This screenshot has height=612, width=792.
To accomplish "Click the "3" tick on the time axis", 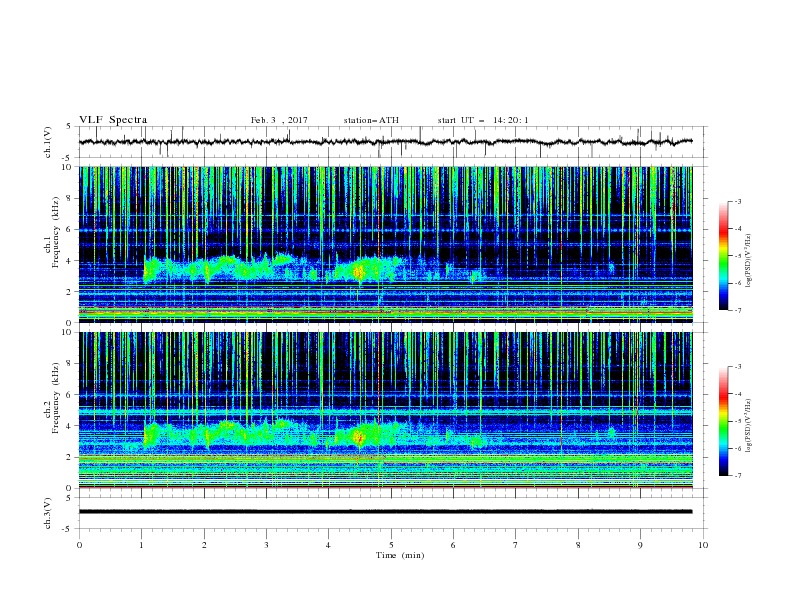I will point(266,545).
